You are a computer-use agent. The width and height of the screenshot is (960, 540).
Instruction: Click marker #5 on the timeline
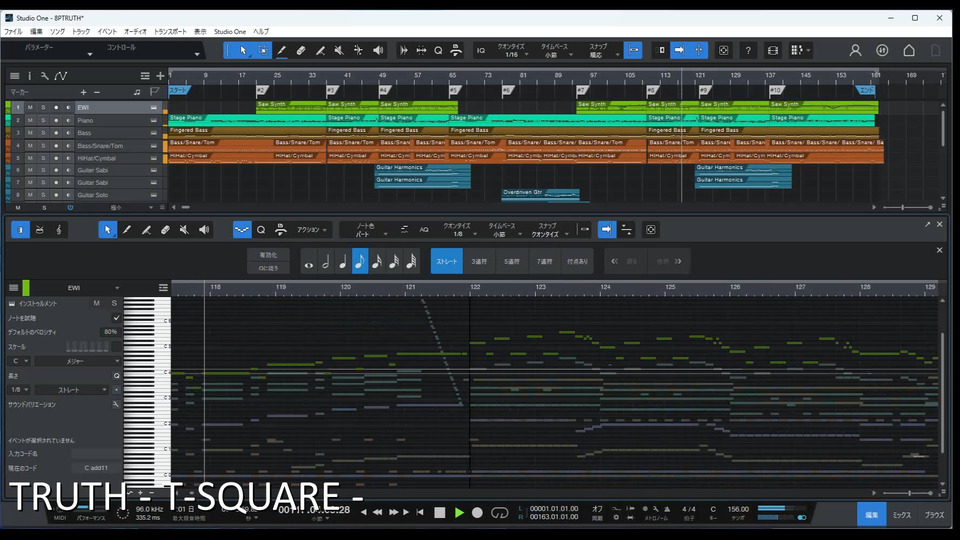click(x=454, y=91)
